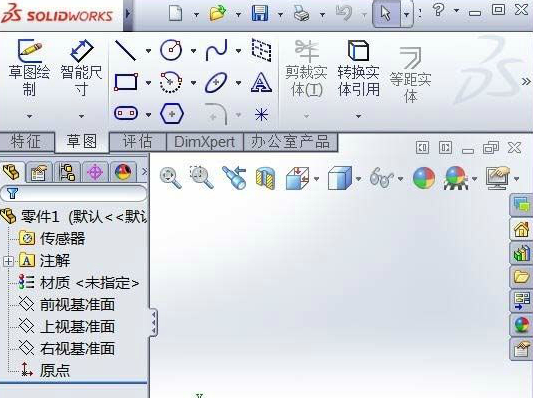533x398 pixels.
Task: Click the feature tree filter field
Action: (x=74, y=193)
